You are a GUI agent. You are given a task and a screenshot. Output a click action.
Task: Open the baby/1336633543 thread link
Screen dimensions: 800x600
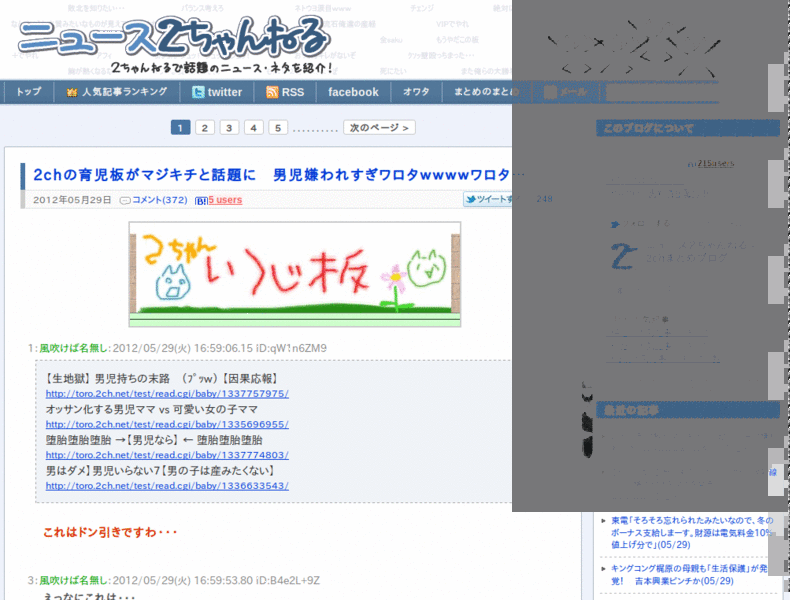click(167, 486)
